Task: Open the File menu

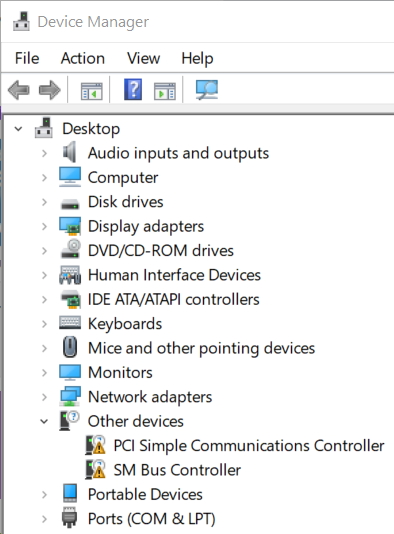Action: coord(27,58)
